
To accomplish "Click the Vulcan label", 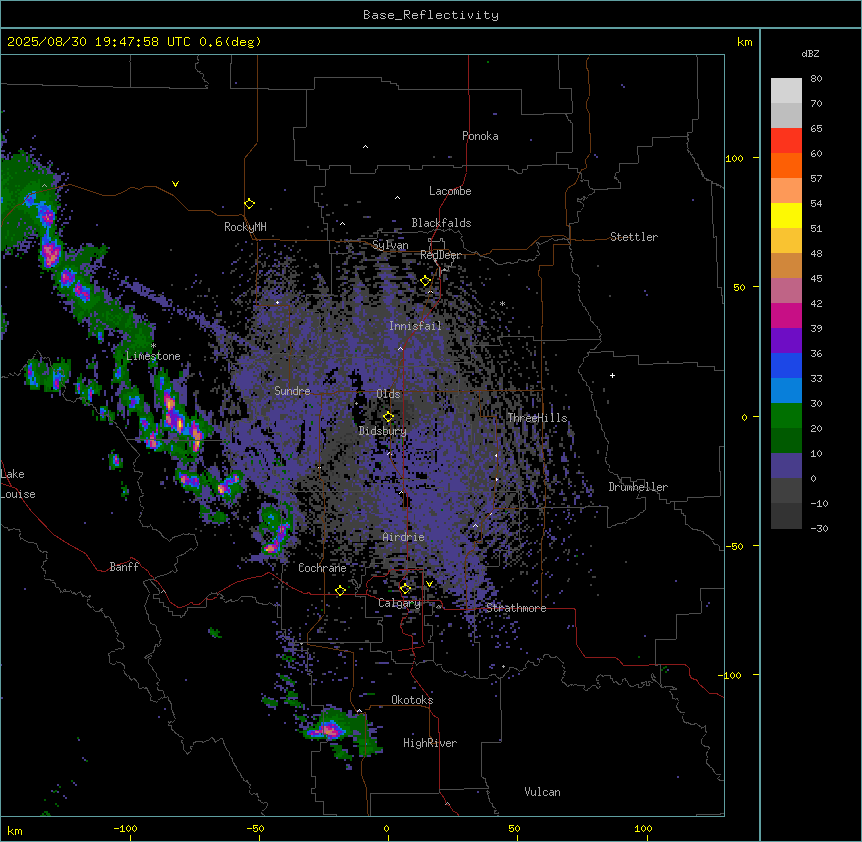I will tap(542, 792).
